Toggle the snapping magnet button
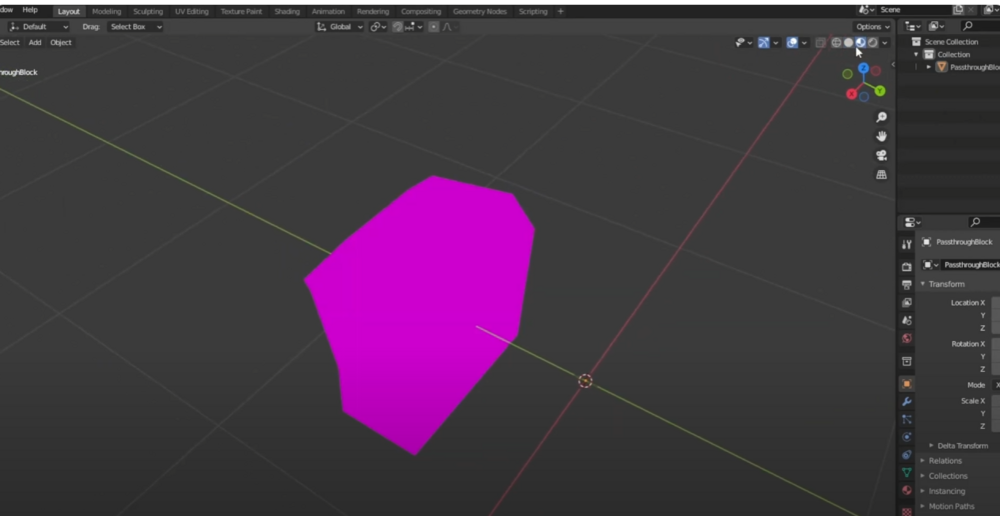Viewport: 1000px width, 516px height. 397,27
